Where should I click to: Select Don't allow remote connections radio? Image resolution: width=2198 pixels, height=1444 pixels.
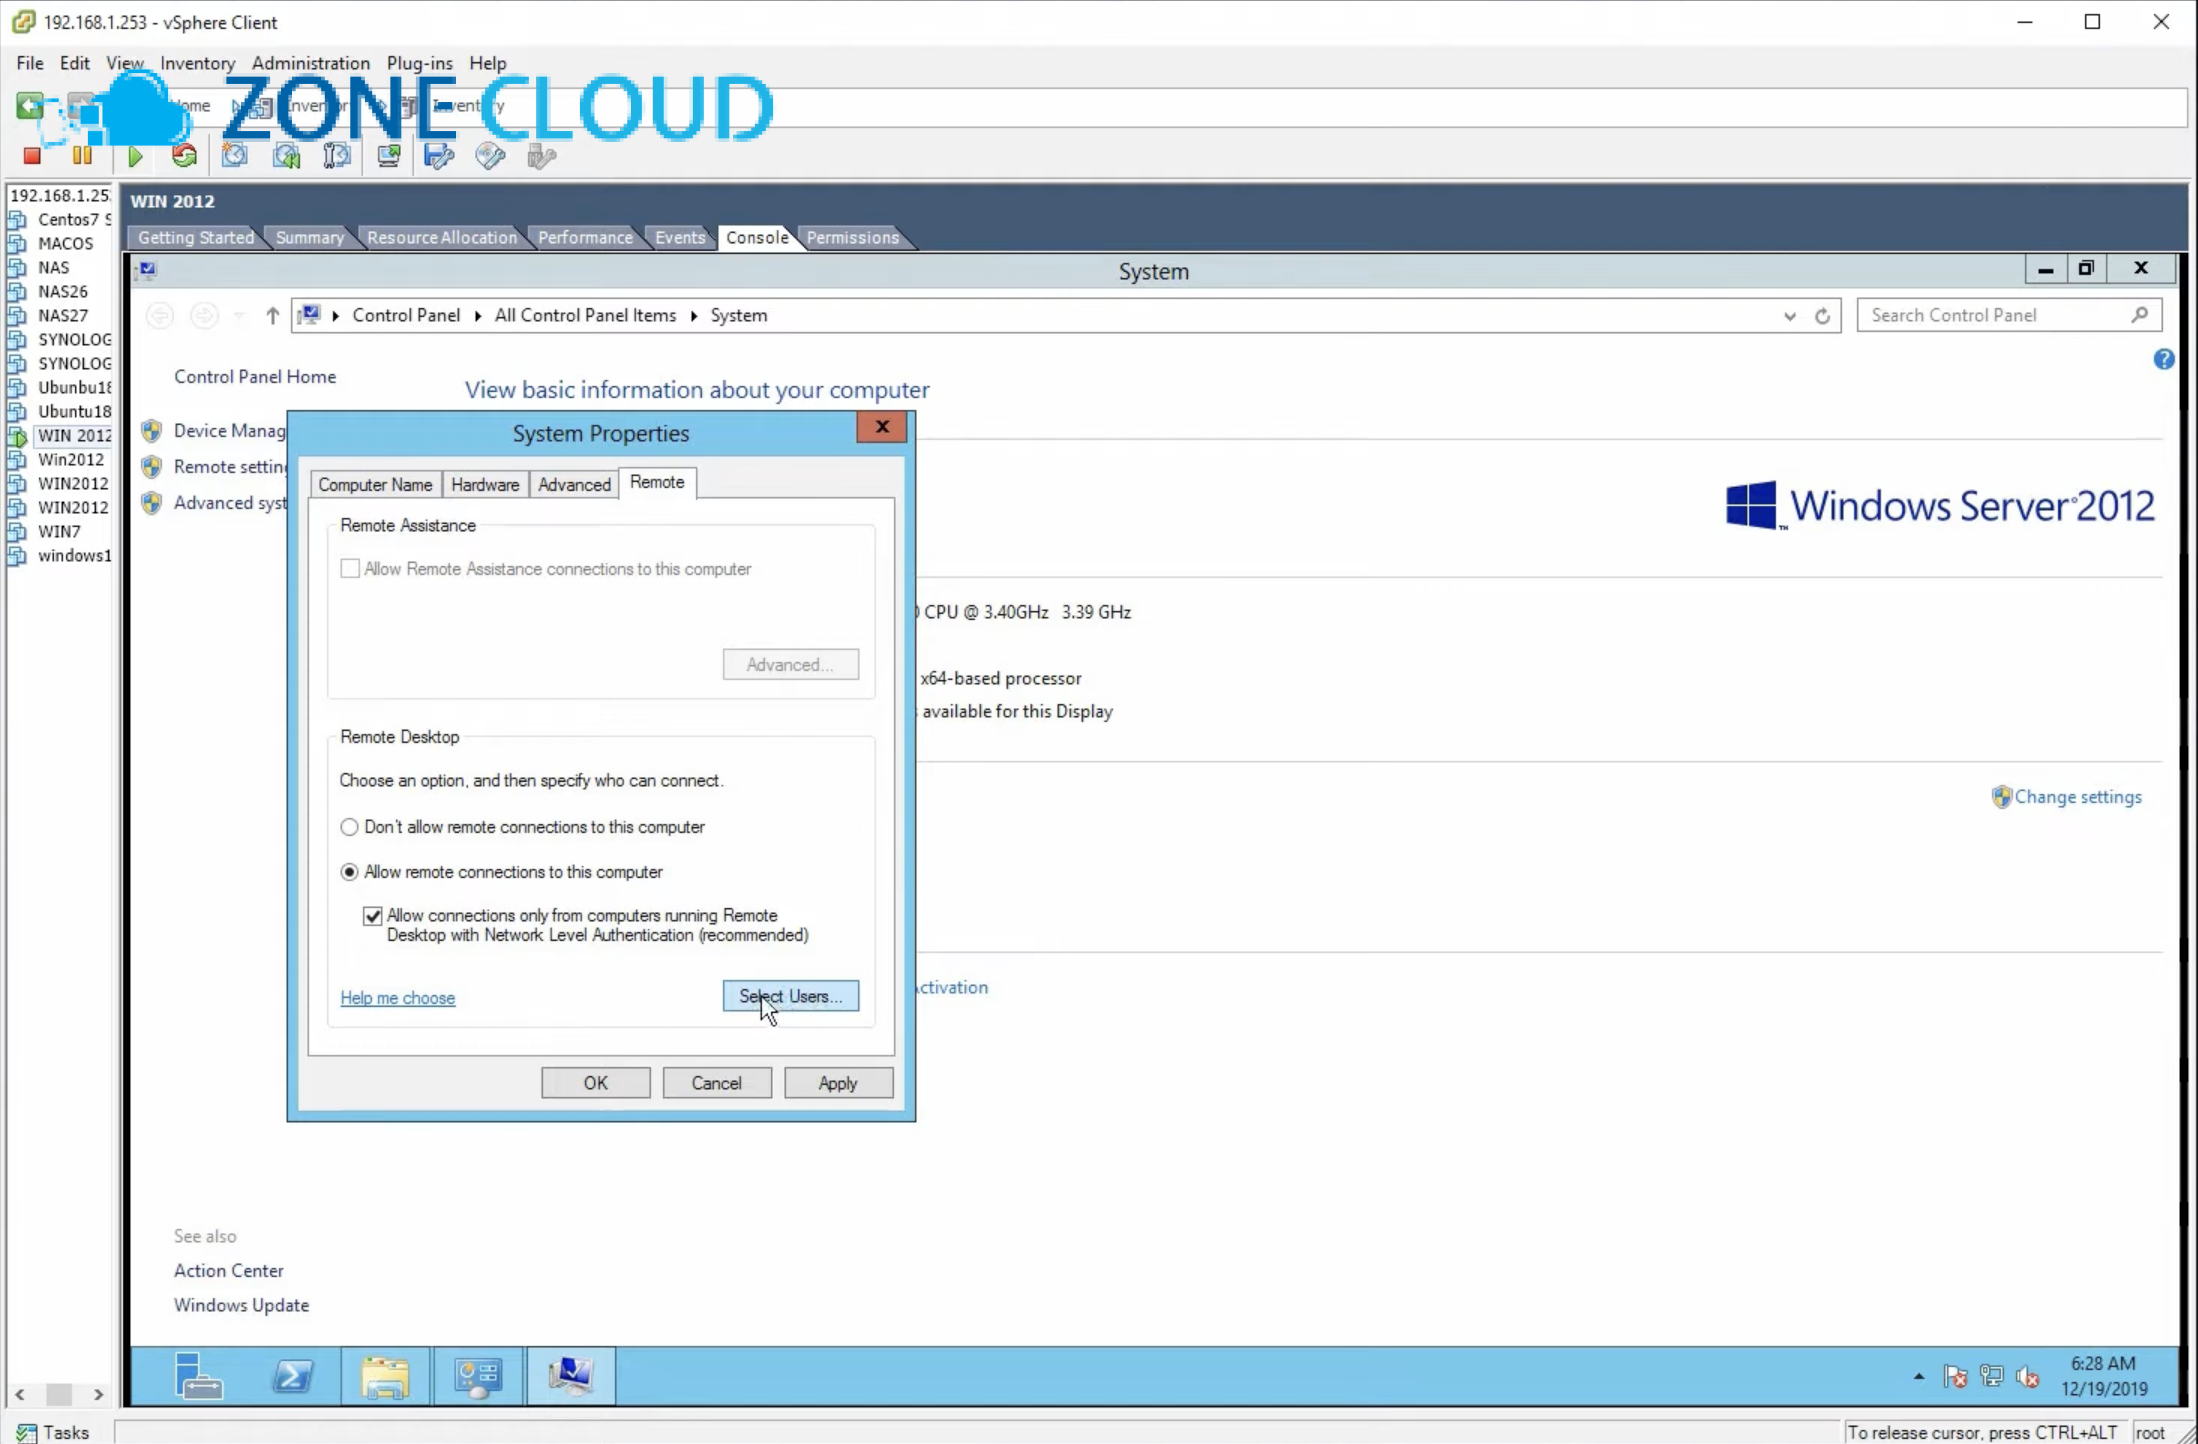pos(349,827)
